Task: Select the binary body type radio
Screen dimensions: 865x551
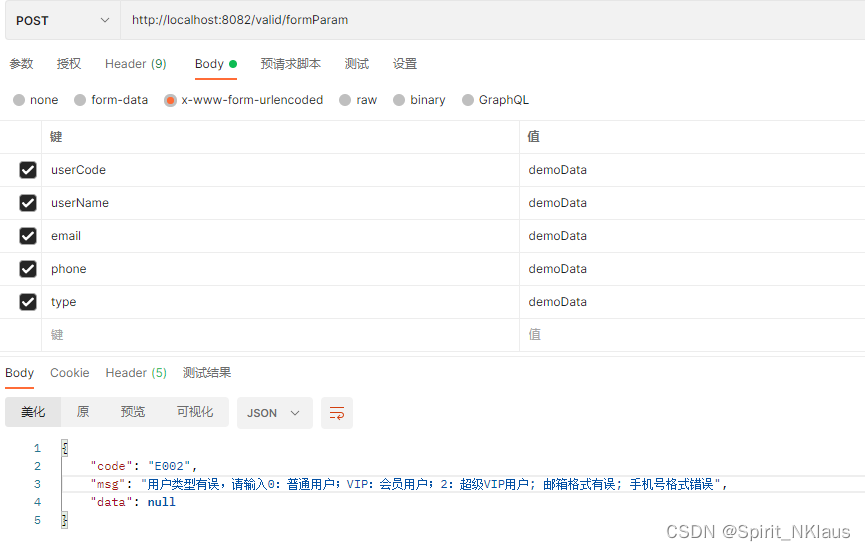Action: 399,100
